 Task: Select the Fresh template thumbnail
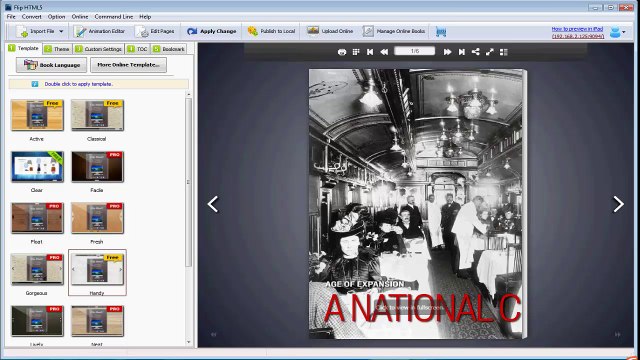coord(97,218)
